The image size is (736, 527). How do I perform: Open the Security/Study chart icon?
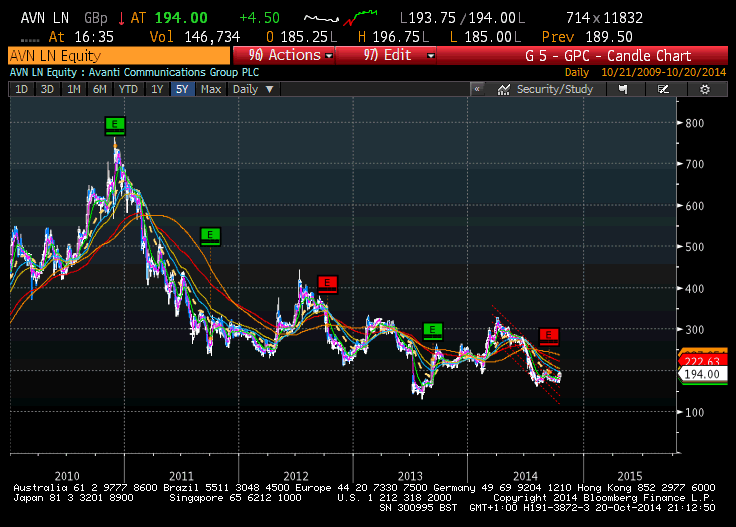point(504,89)
